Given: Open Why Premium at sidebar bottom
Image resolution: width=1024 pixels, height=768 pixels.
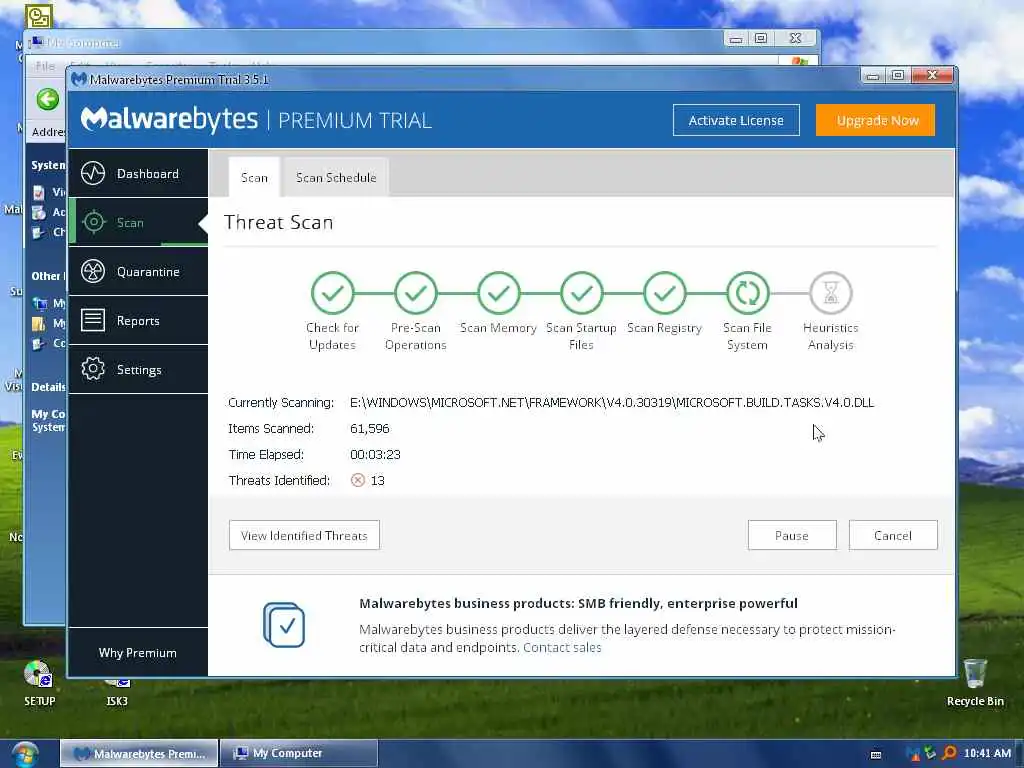Looking at the screenshot, I should 138,652.
